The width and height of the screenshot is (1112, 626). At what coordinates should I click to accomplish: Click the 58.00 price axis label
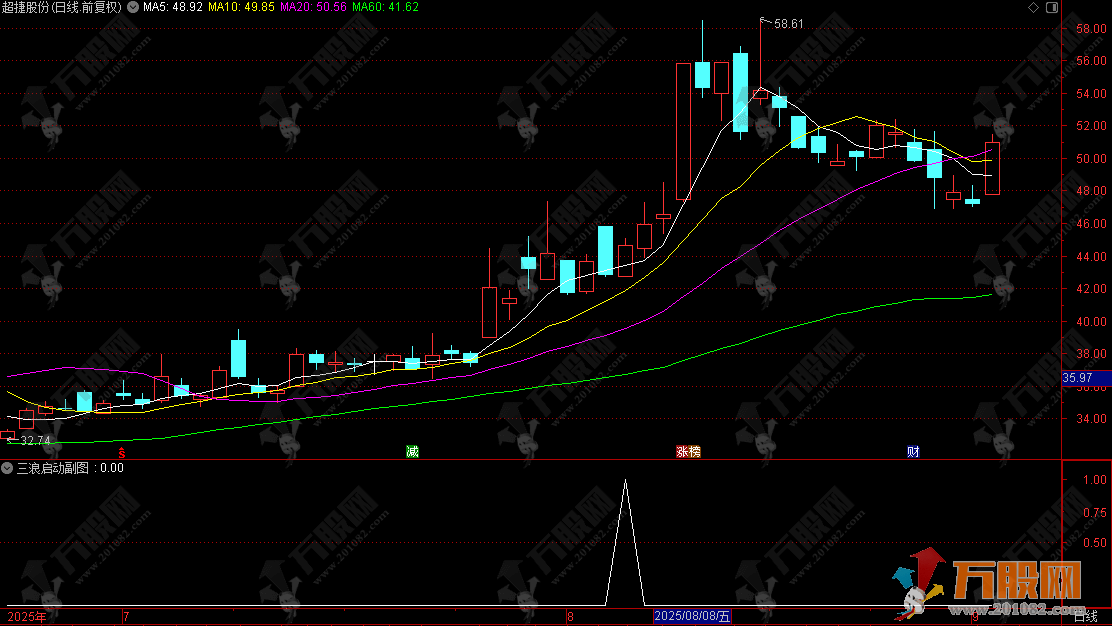tap(1091, 29)
